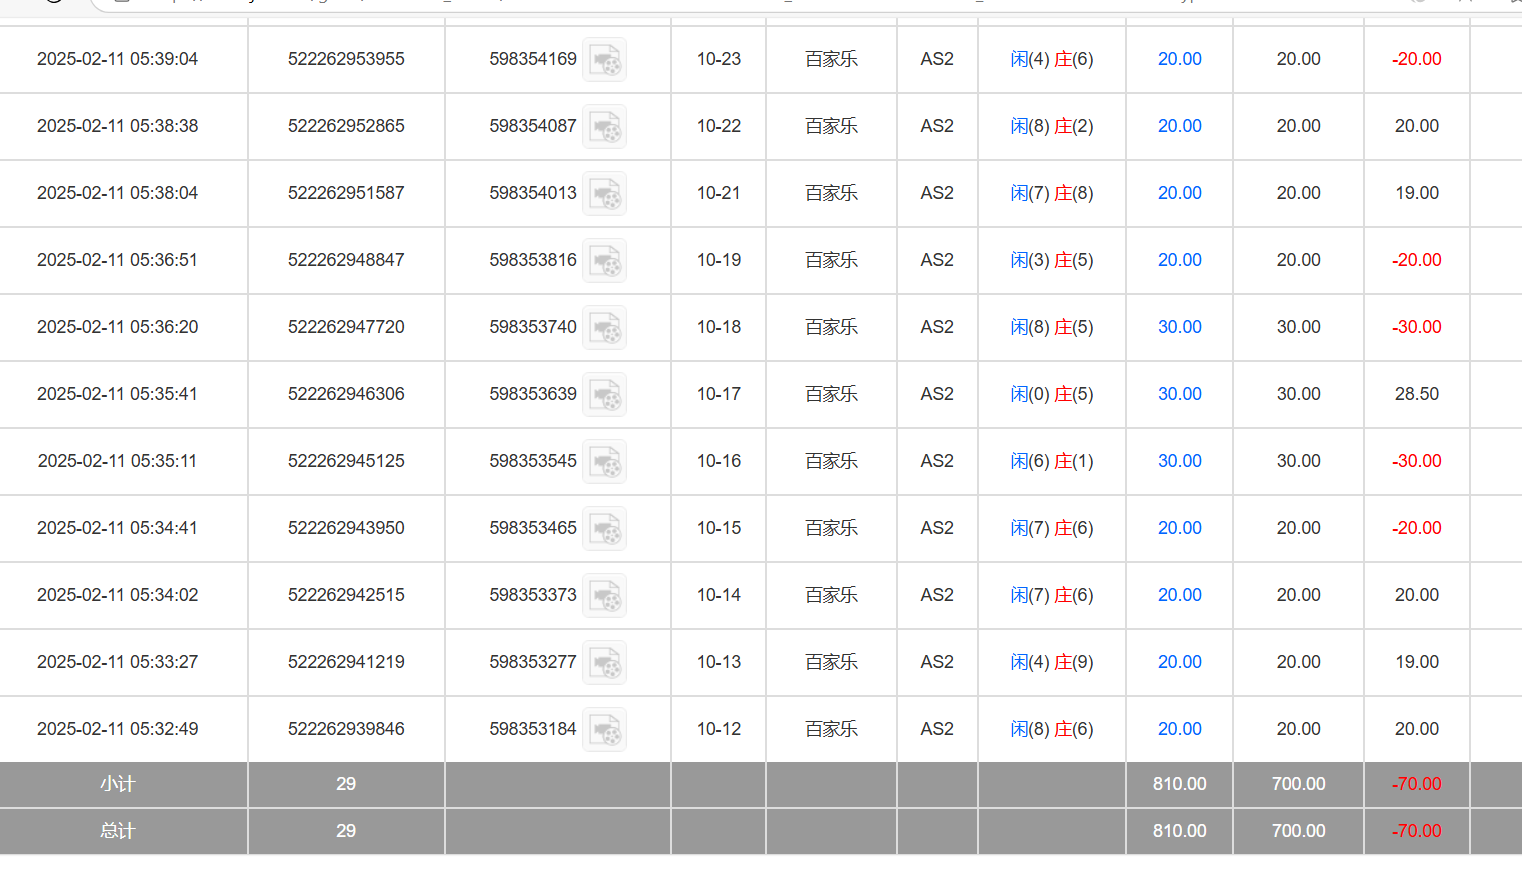Screen dimensions: 1522x869
Task: Open the 闲(8) 庄(2) result link
Action: 1051,126
